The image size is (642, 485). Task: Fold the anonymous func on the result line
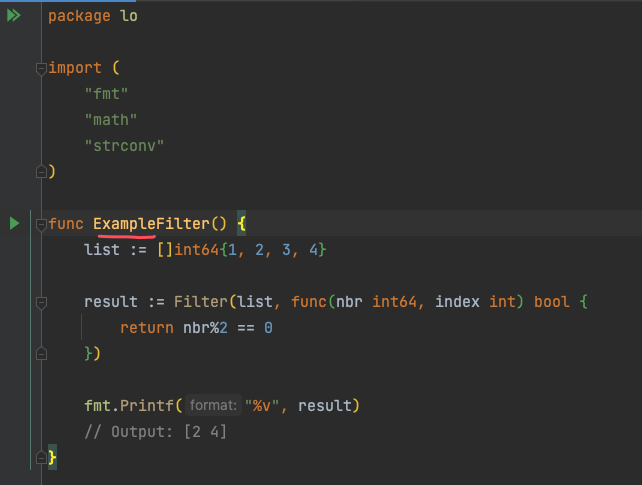coord(41,302)
